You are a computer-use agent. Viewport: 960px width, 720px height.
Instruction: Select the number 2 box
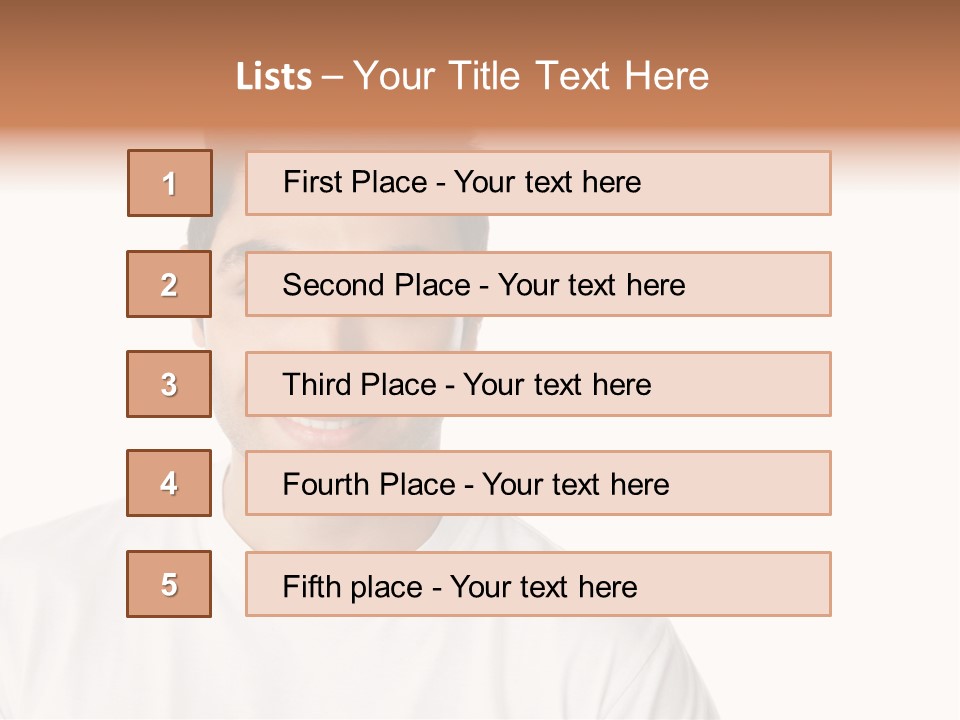pyautogui.click(x=169, y=284)
